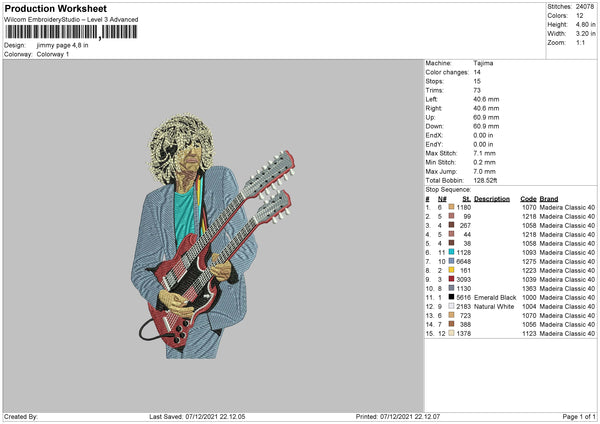Click the blue swatch in stop row 7

click(451, 261)
